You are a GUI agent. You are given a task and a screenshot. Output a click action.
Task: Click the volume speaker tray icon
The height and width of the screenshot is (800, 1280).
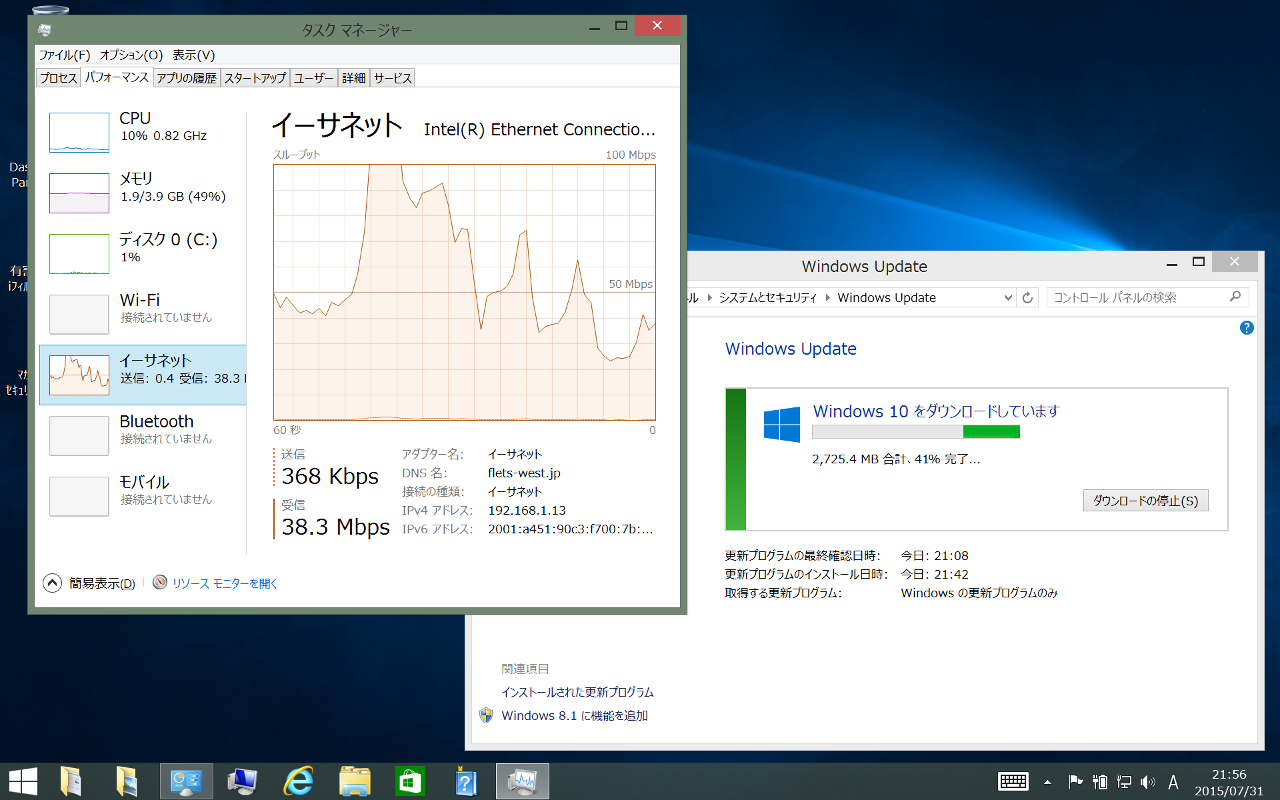1147,782
